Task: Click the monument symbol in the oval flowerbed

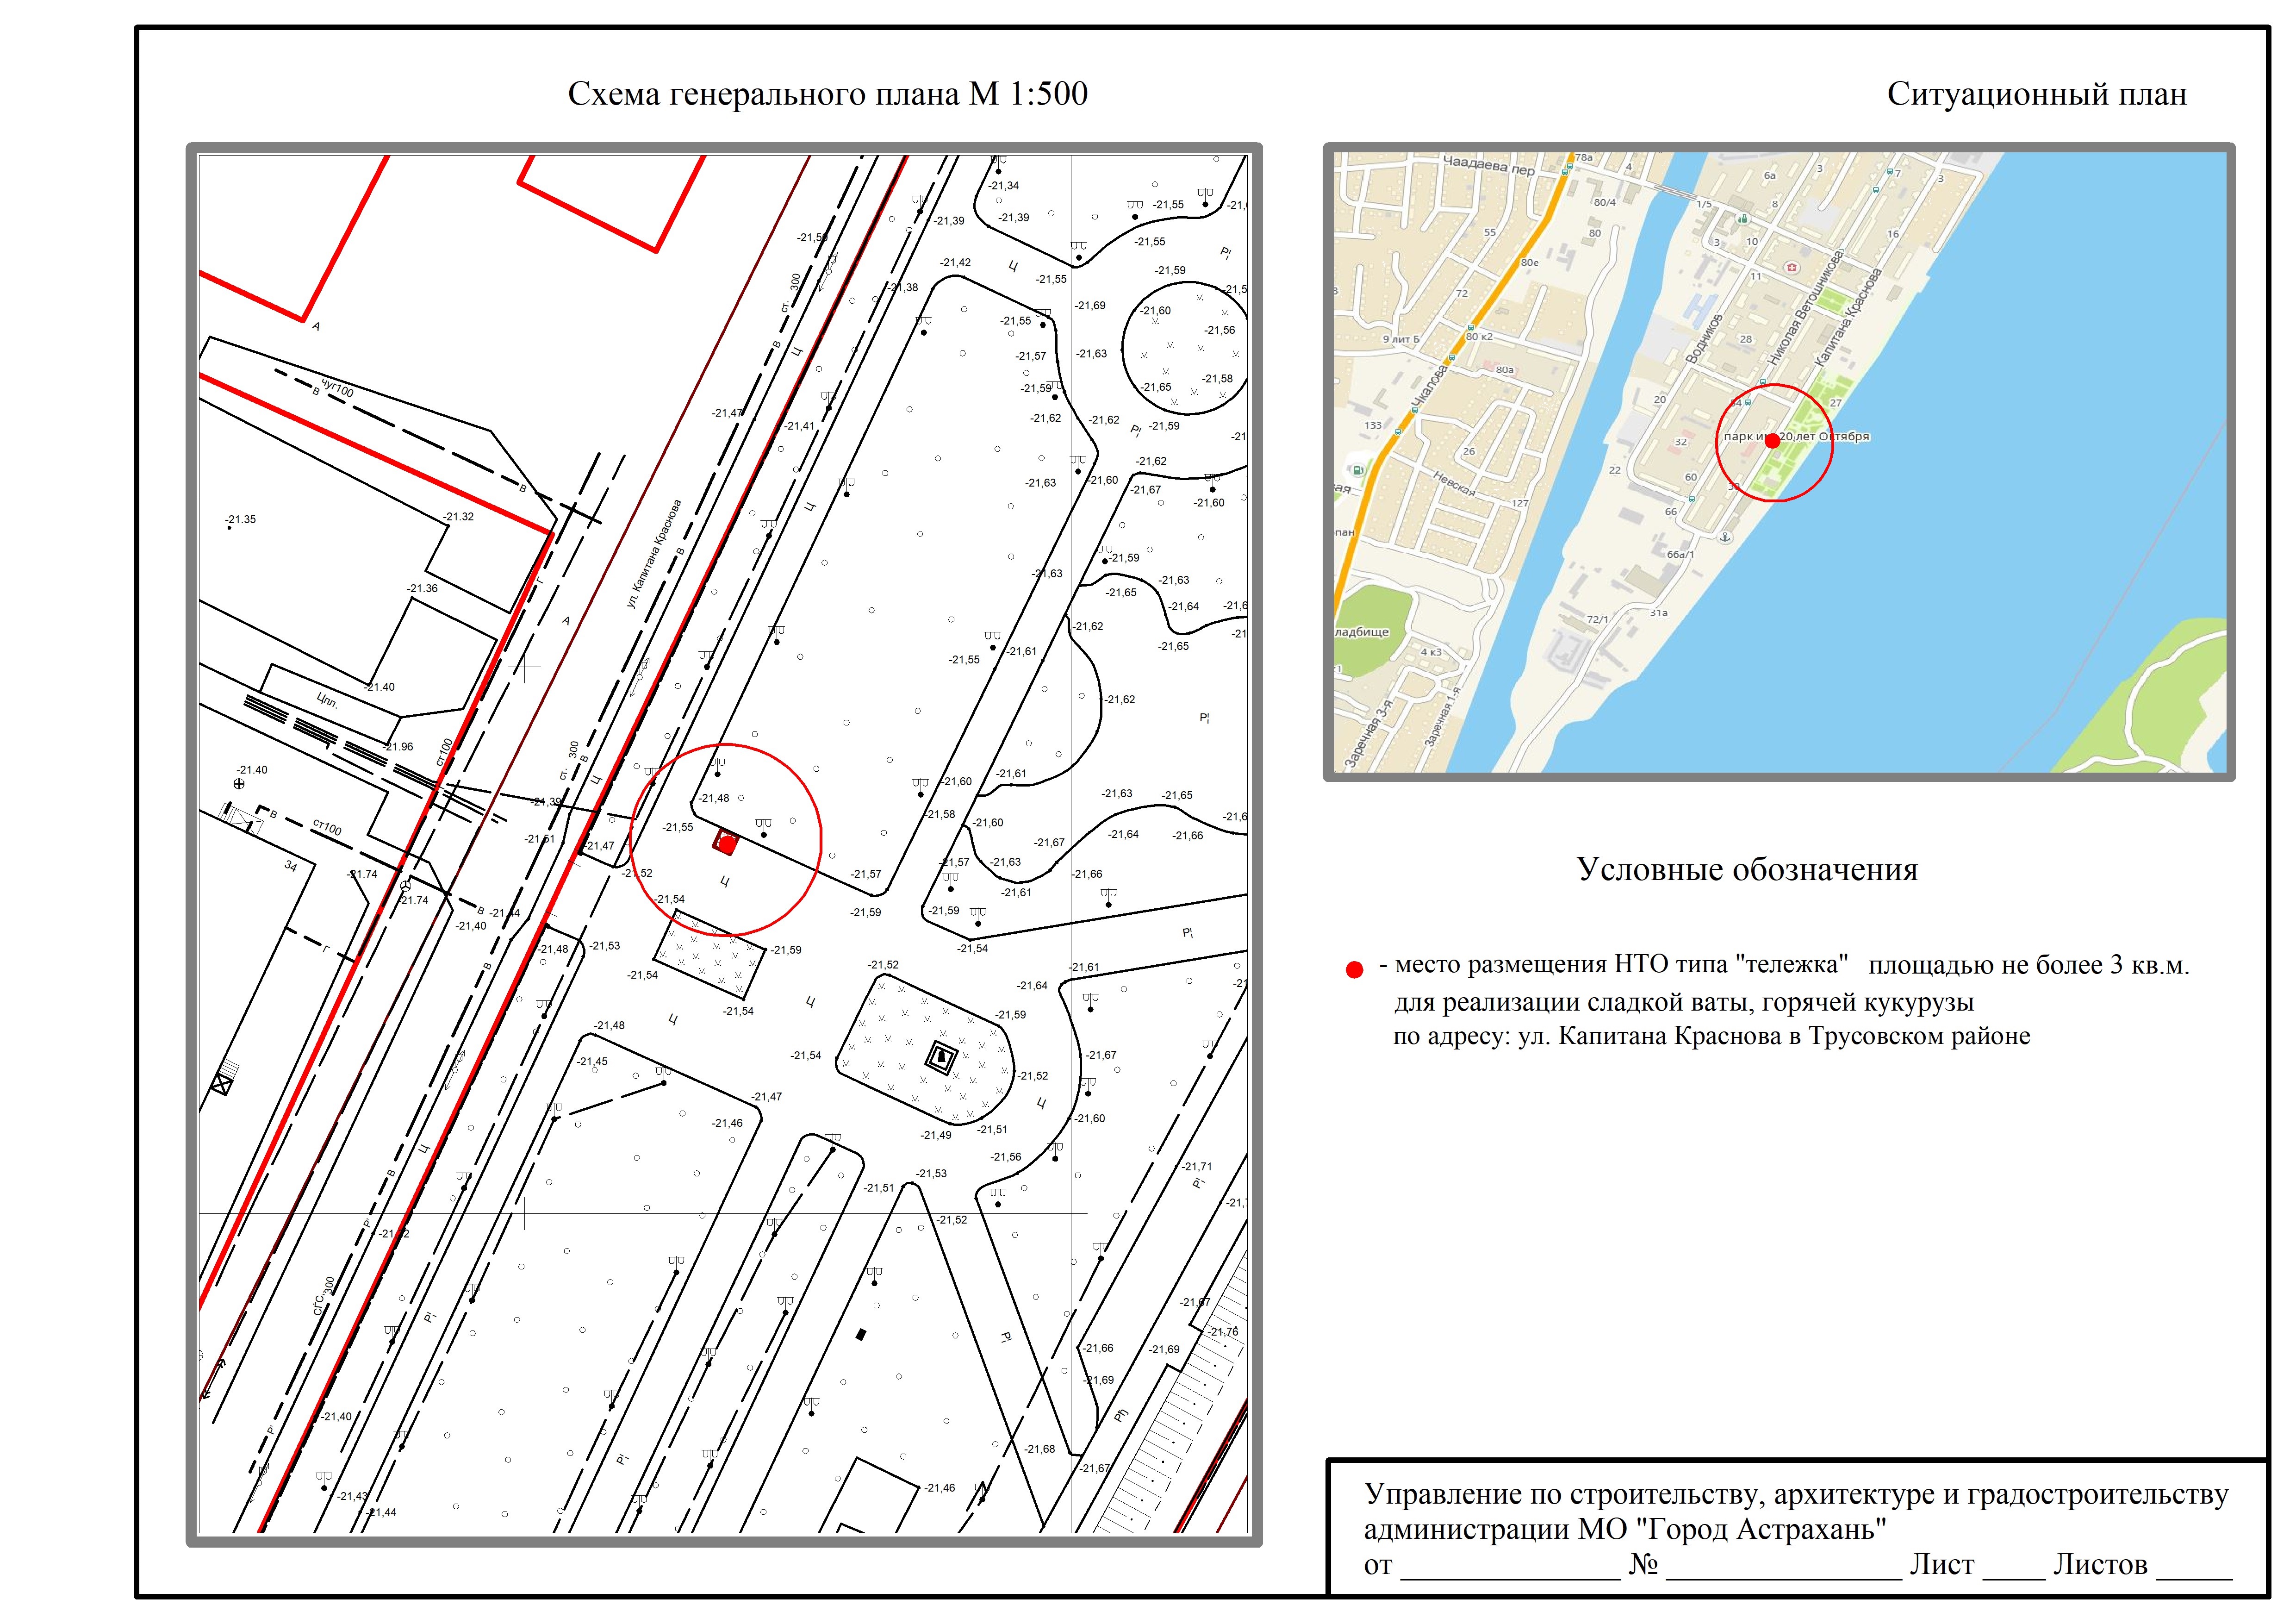Action: 941,1057
